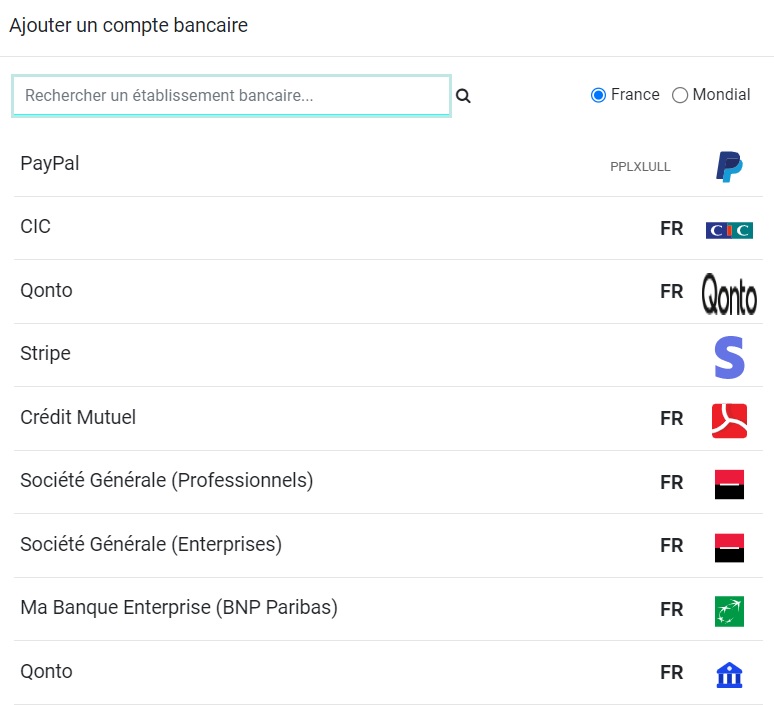
Task: Click the black Qonto wordmark logo
Action: tap(729, 293)
